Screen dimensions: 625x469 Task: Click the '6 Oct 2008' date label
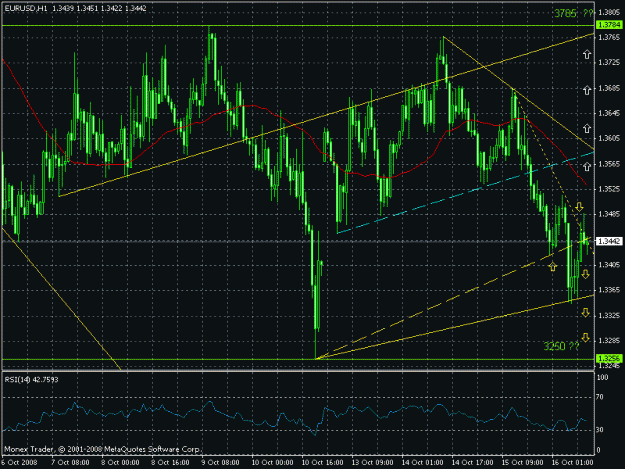click(19, 462)
